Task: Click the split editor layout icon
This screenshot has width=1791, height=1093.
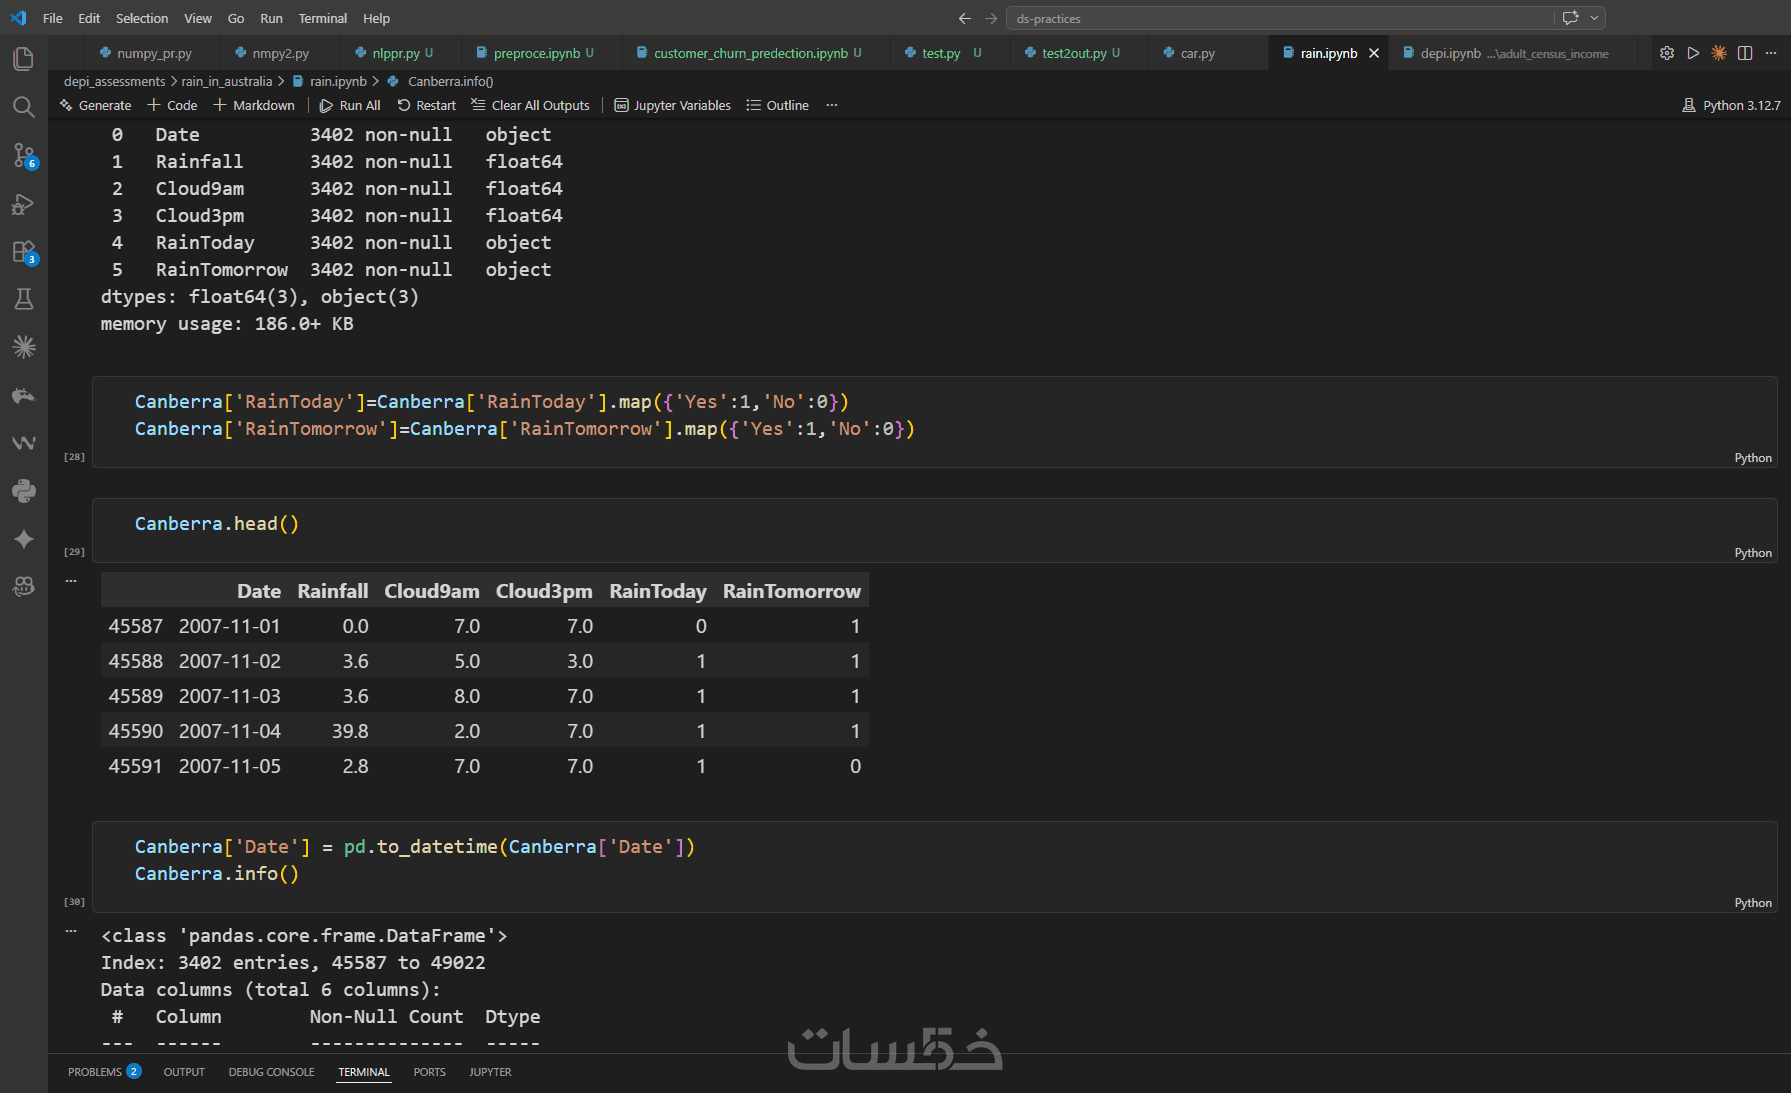Action: tap(1745, 53)
